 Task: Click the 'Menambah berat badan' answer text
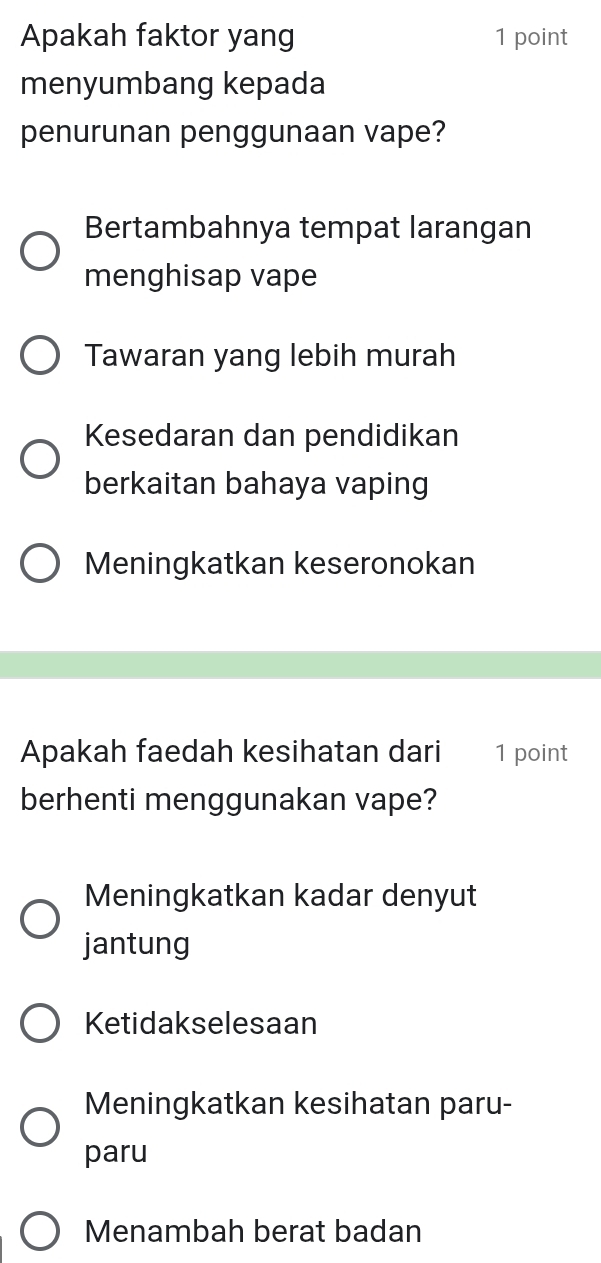(253, 1232)
